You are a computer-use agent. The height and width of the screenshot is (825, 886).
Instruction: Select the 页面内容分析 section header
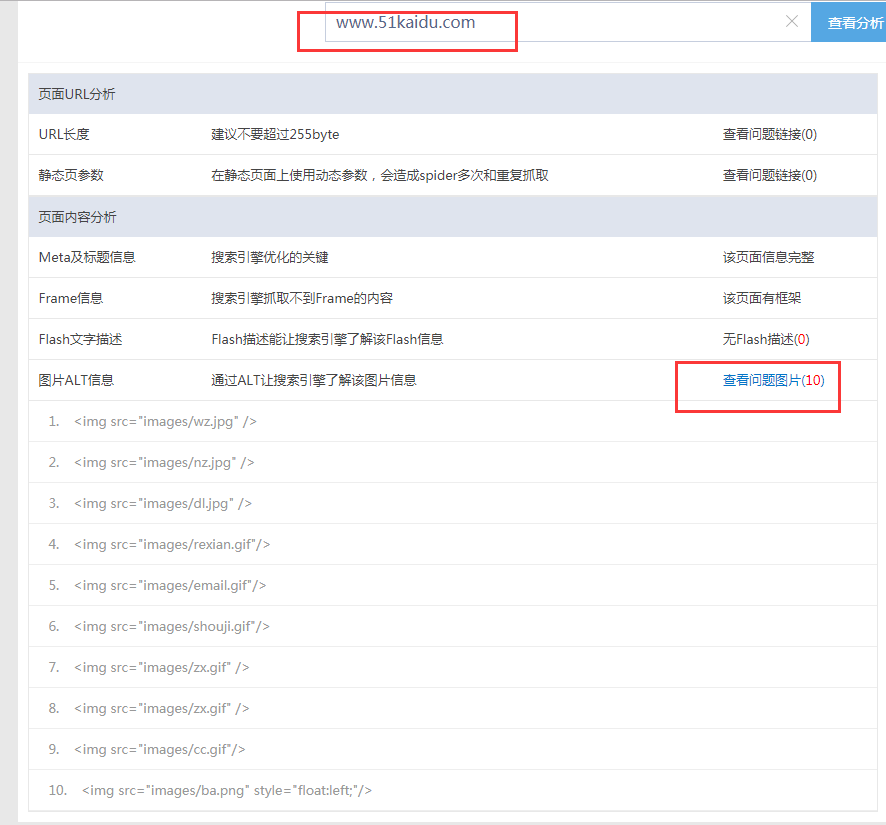pos(68,216)
